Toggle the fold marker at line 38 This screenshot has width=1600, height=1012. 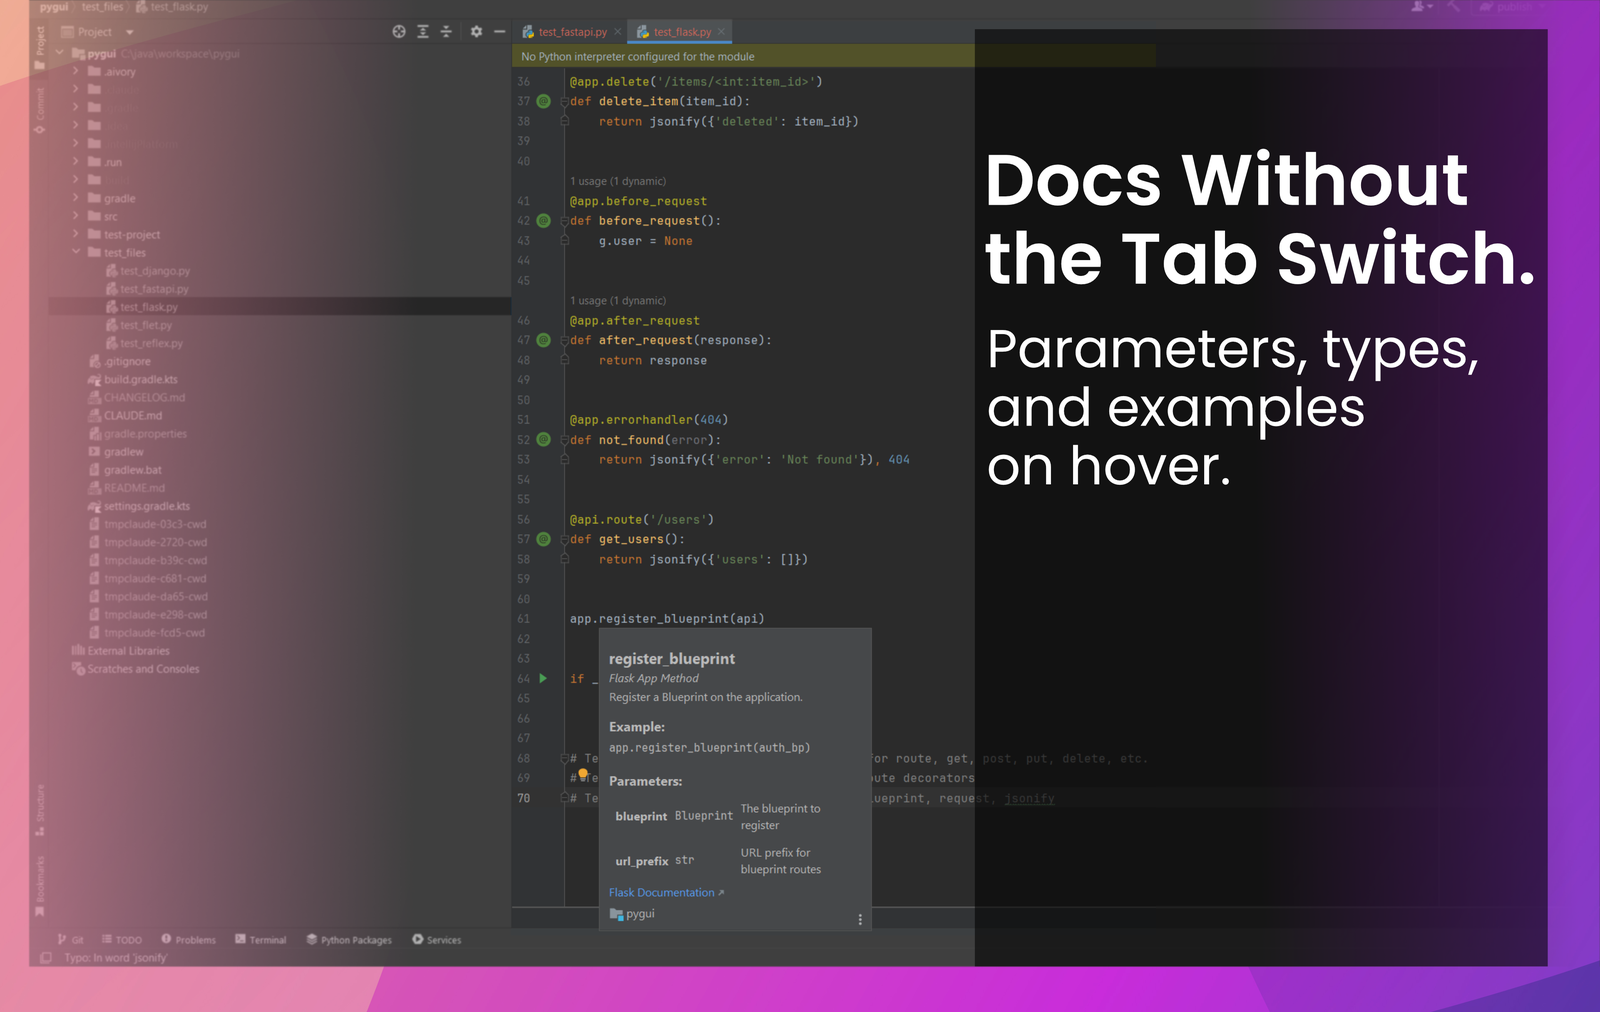pyautogui.click(x=564, y=121)
